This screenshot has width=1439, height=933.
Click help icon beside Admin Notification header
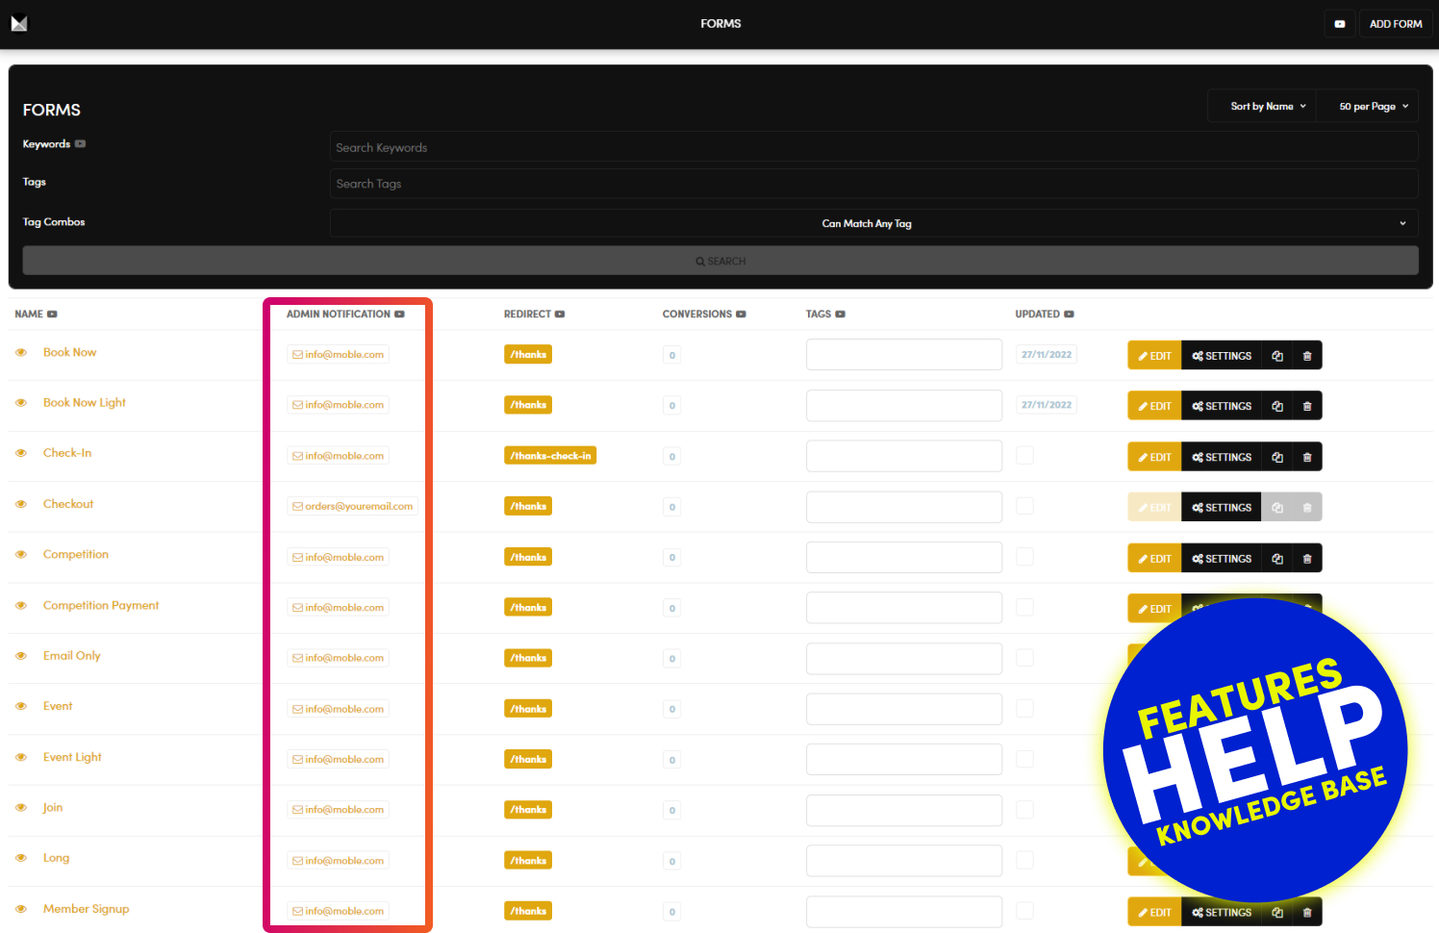(x=400, y=314)
